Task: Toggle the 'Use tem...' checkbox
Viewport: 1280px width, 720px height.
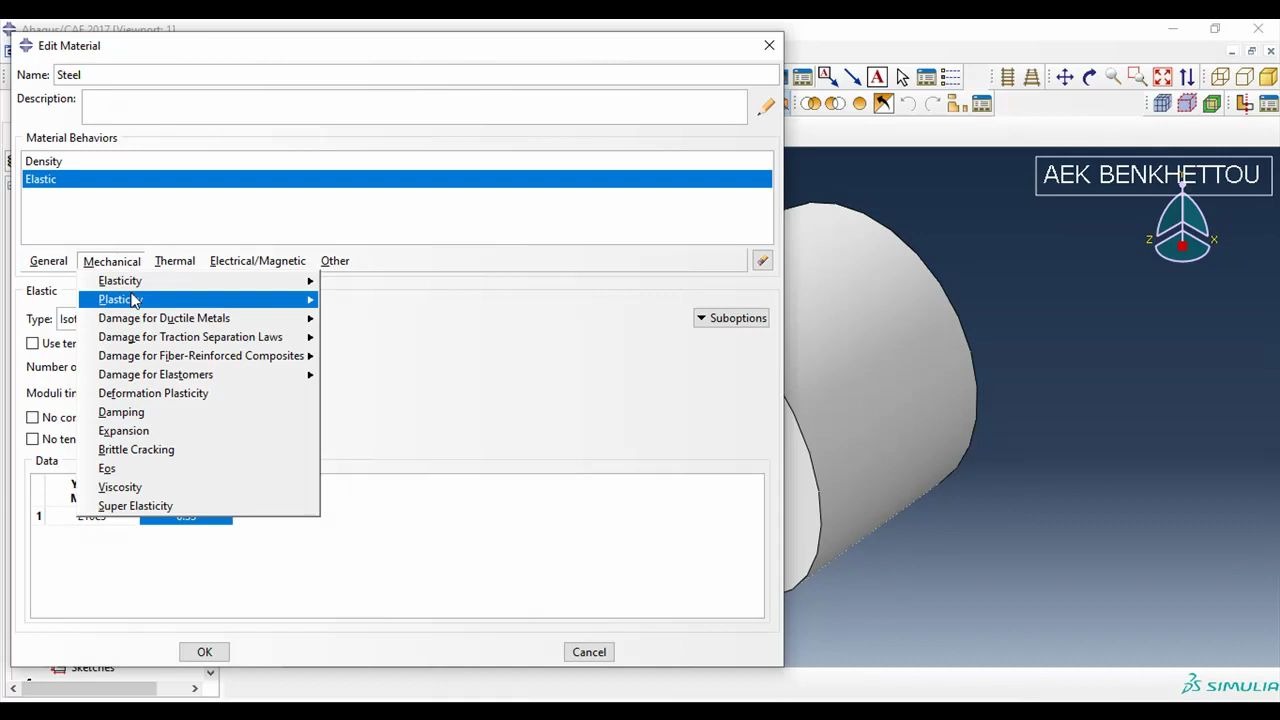Action: click(33, 344)
